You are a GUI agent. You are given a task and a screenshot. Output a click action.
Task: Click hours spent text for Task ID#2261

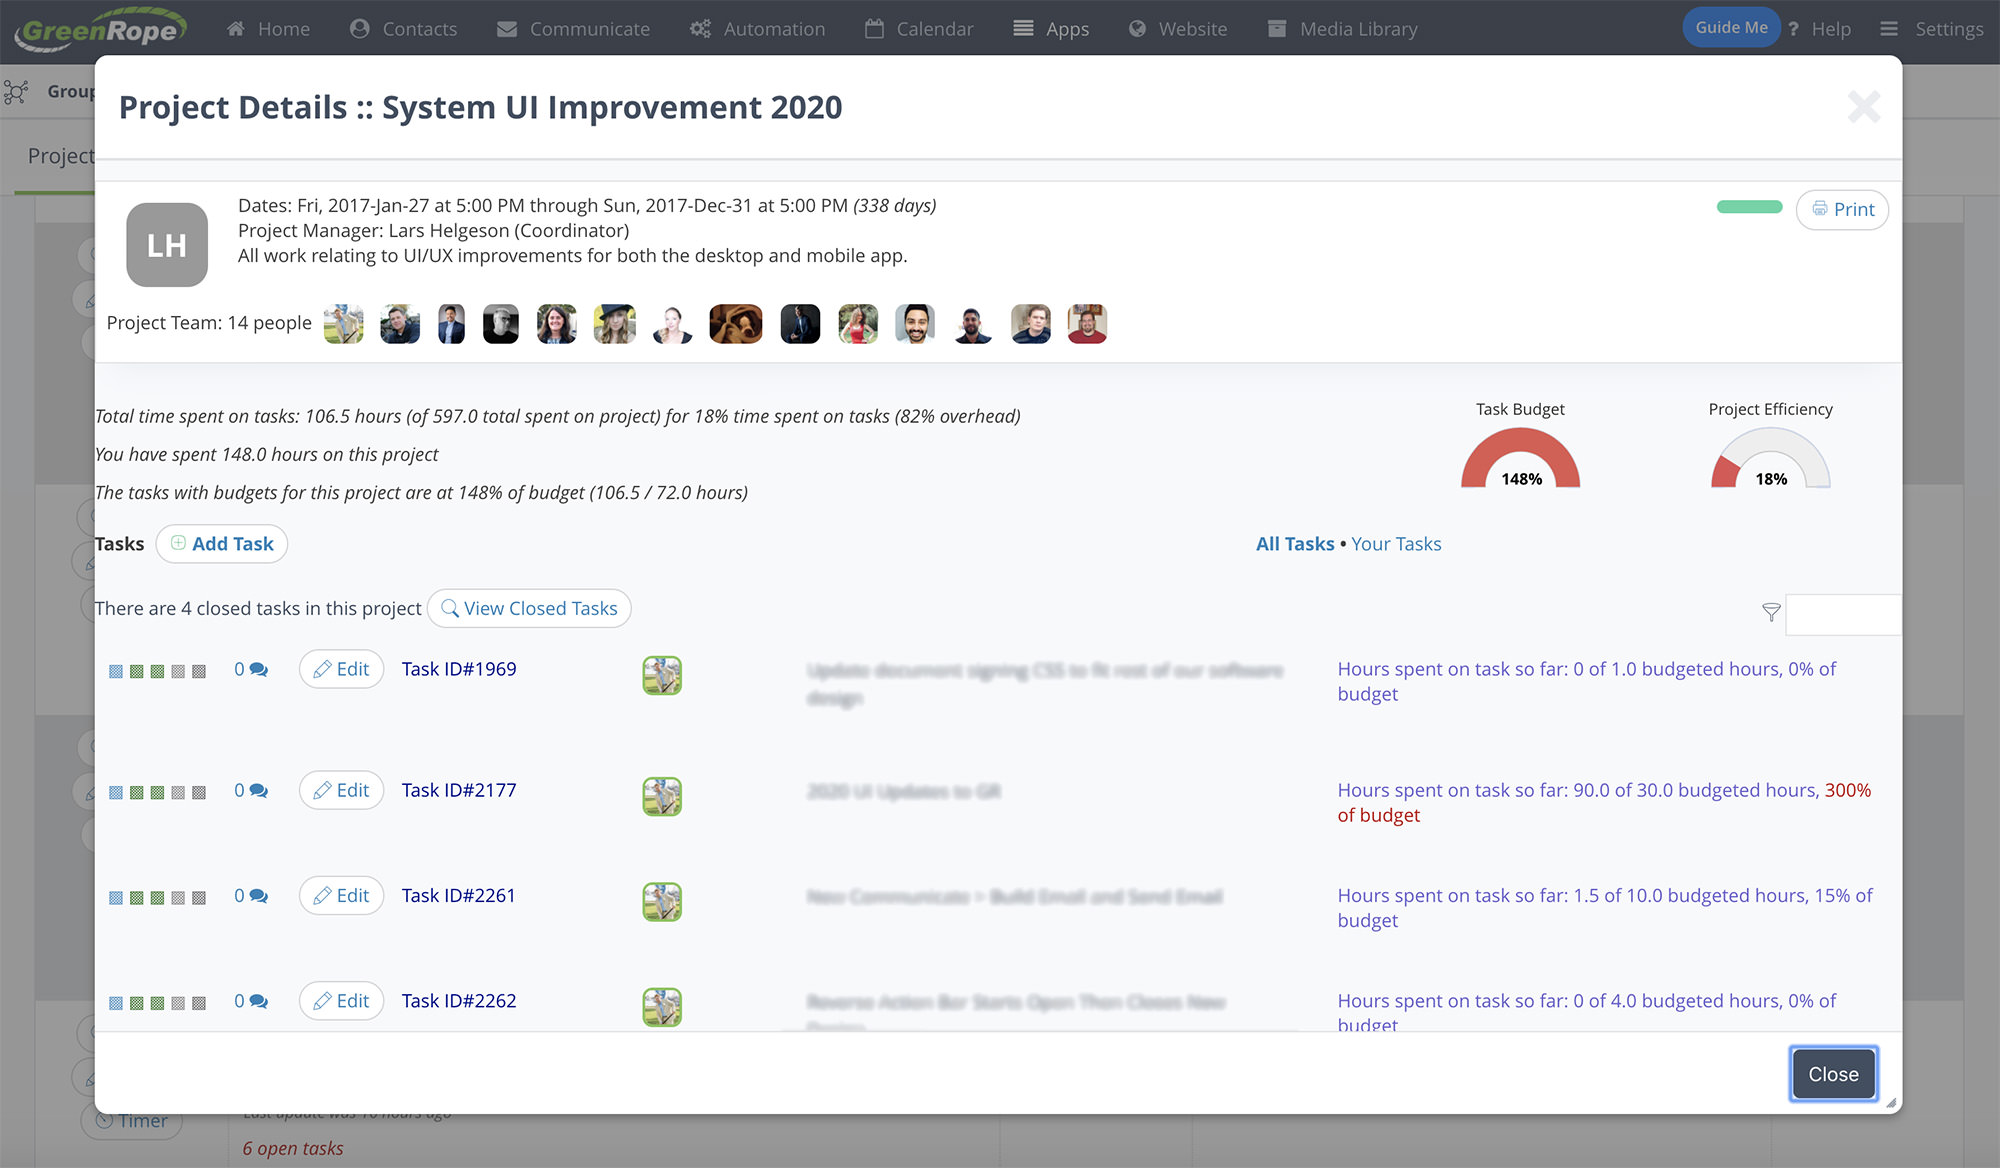tap(1605, 908)
